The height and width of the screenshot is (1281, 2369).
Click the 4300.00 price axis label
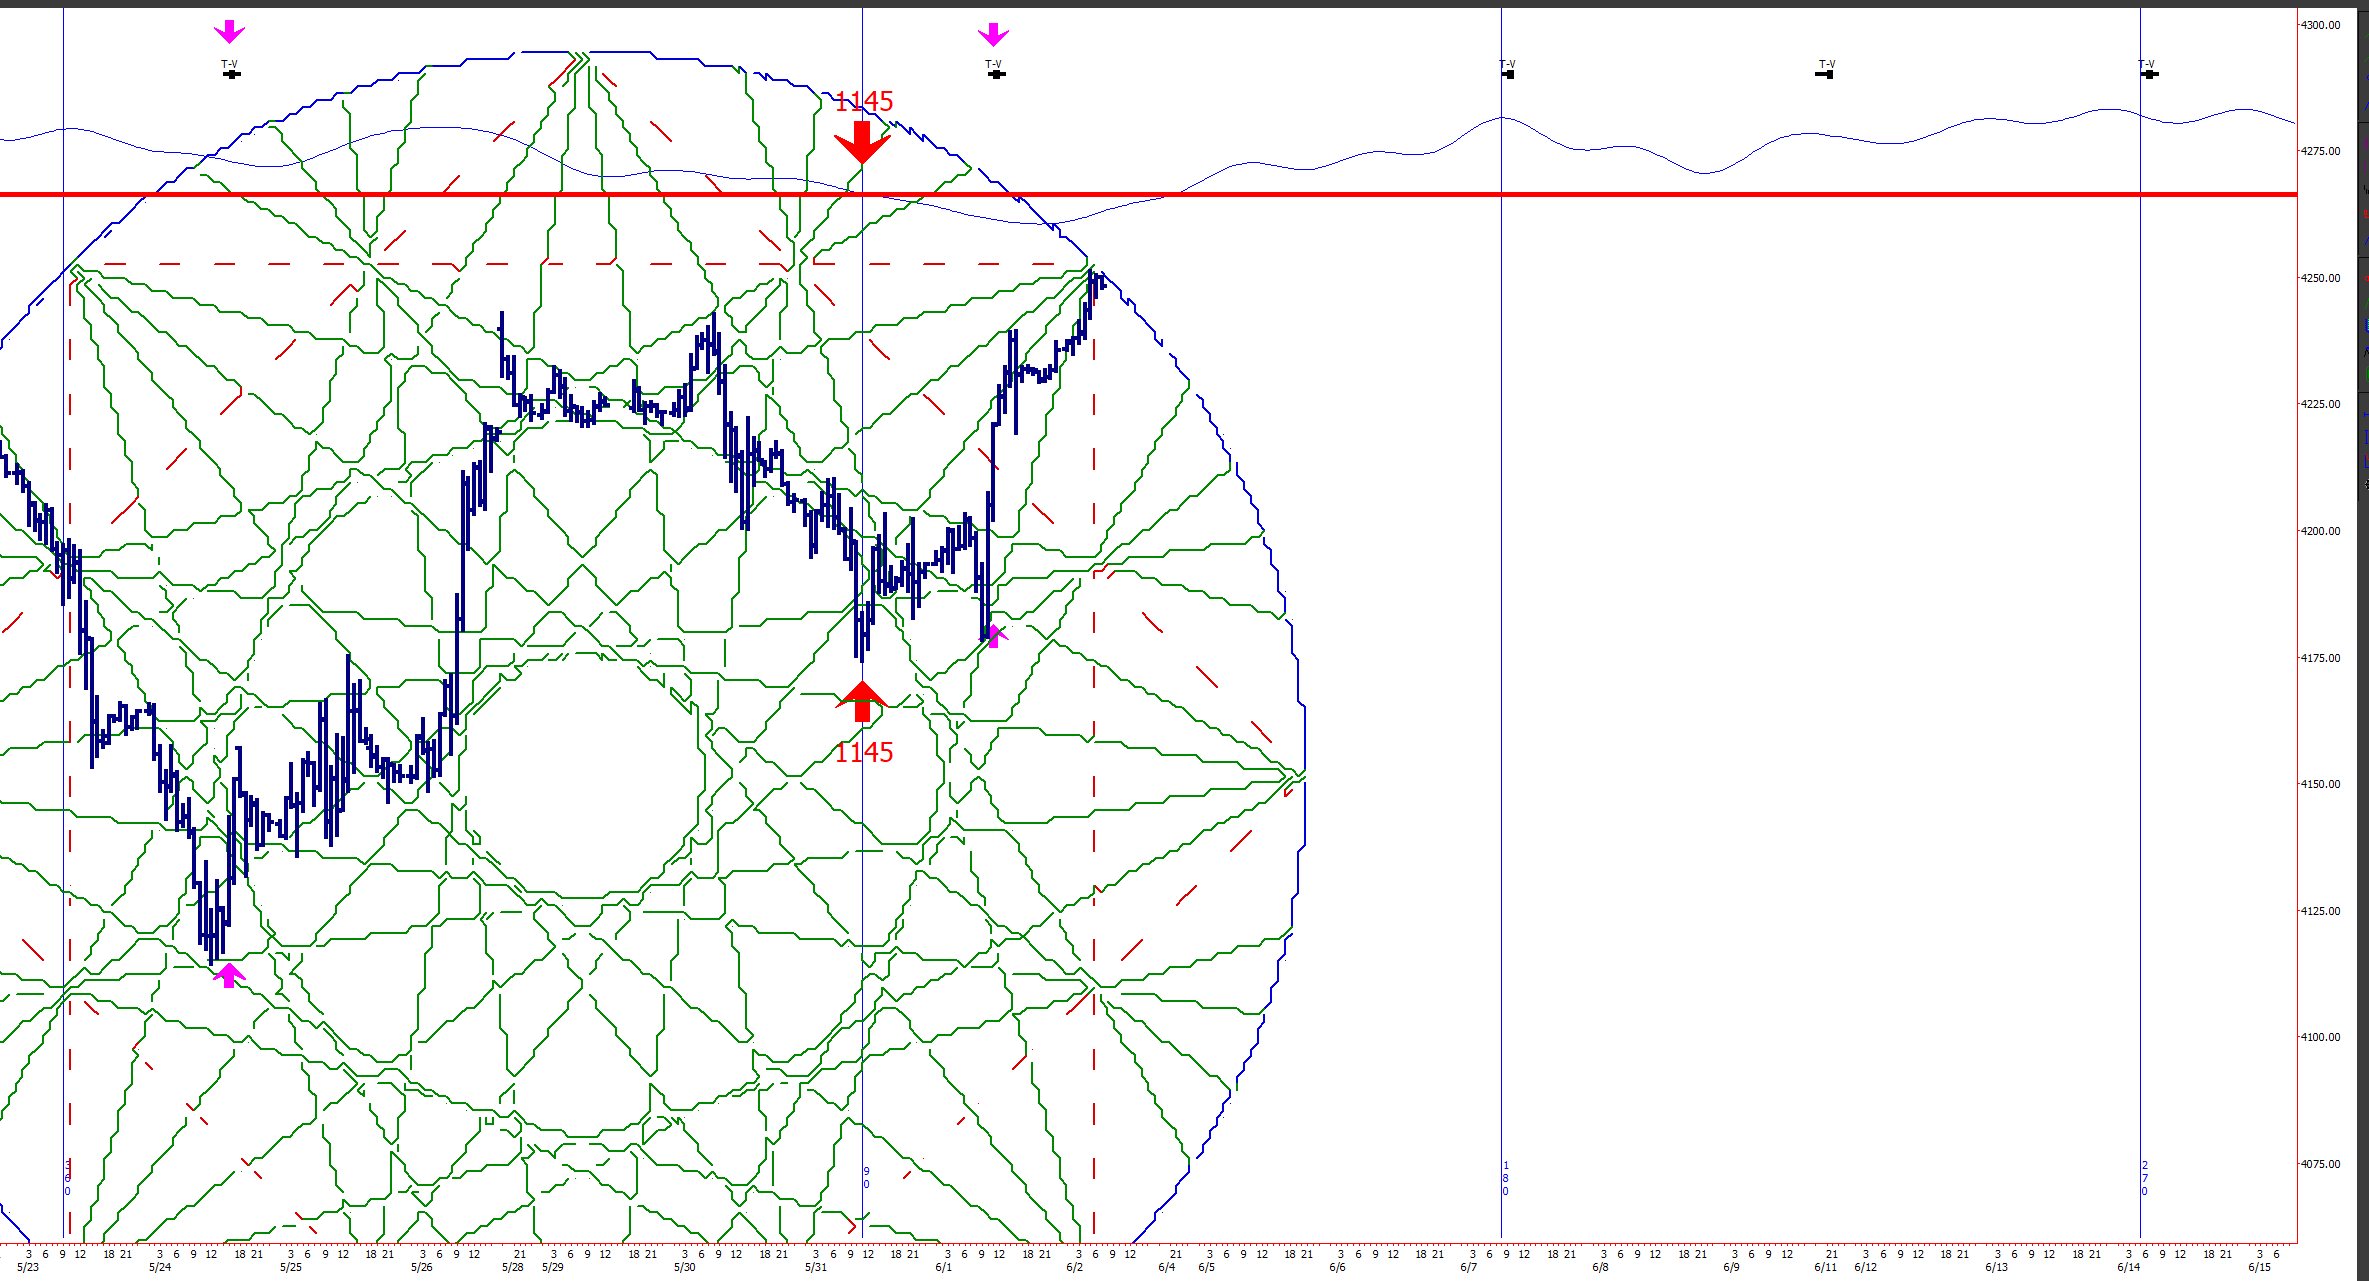(2321, 25)
